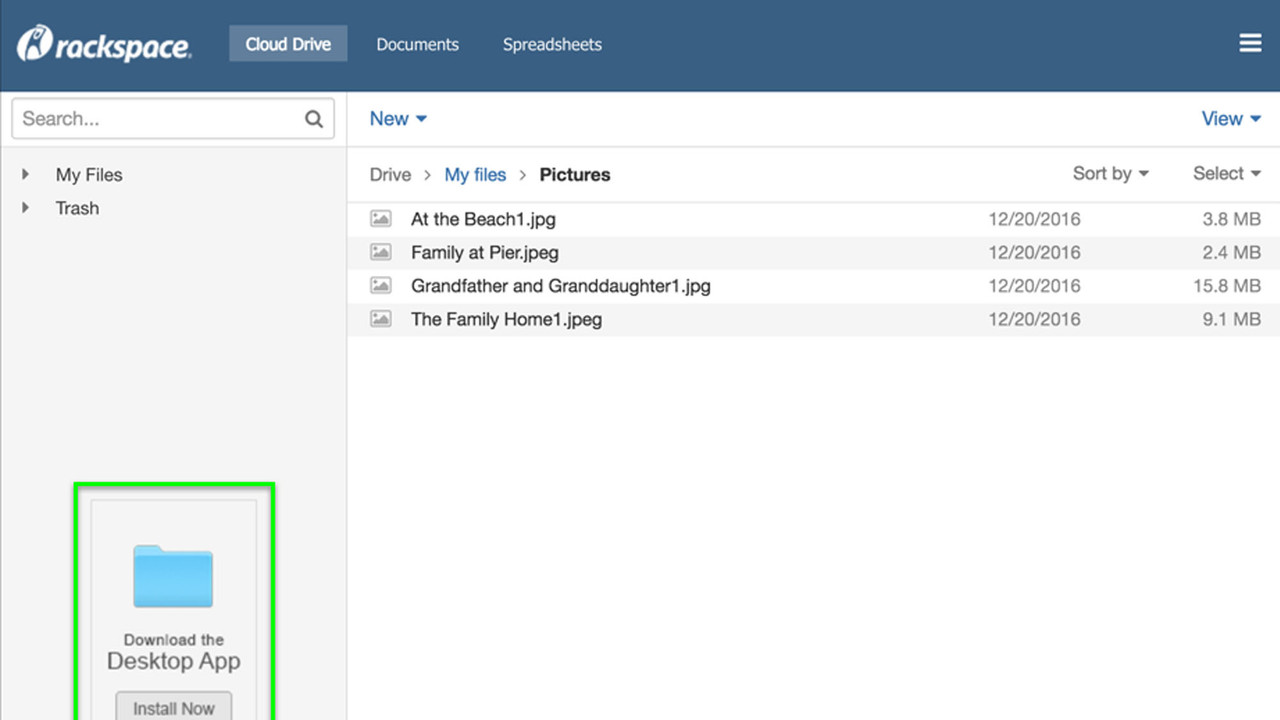Click the search magnifier icon
Screen dimensions: 1280x720
[x=314, y=119]
